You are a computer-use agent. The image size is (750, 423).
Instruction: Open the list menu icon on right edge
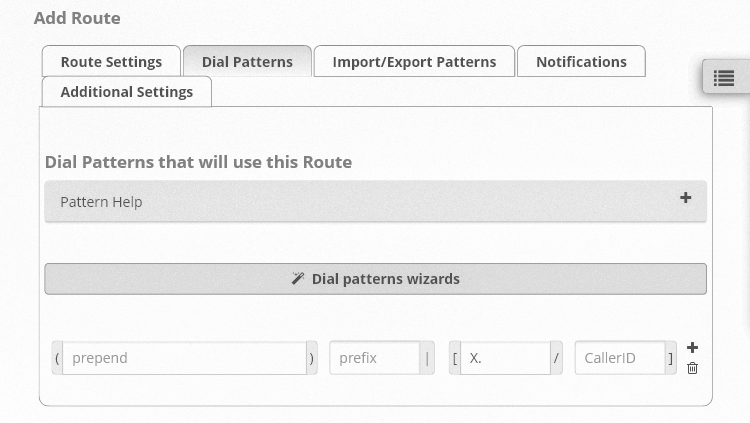724,78
